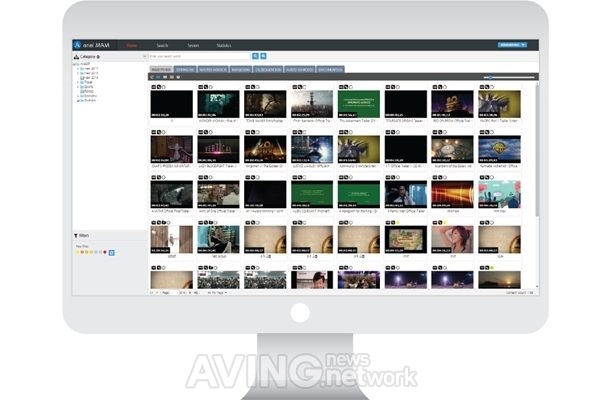Click the aneMAM logo icon

click(77, 45)
